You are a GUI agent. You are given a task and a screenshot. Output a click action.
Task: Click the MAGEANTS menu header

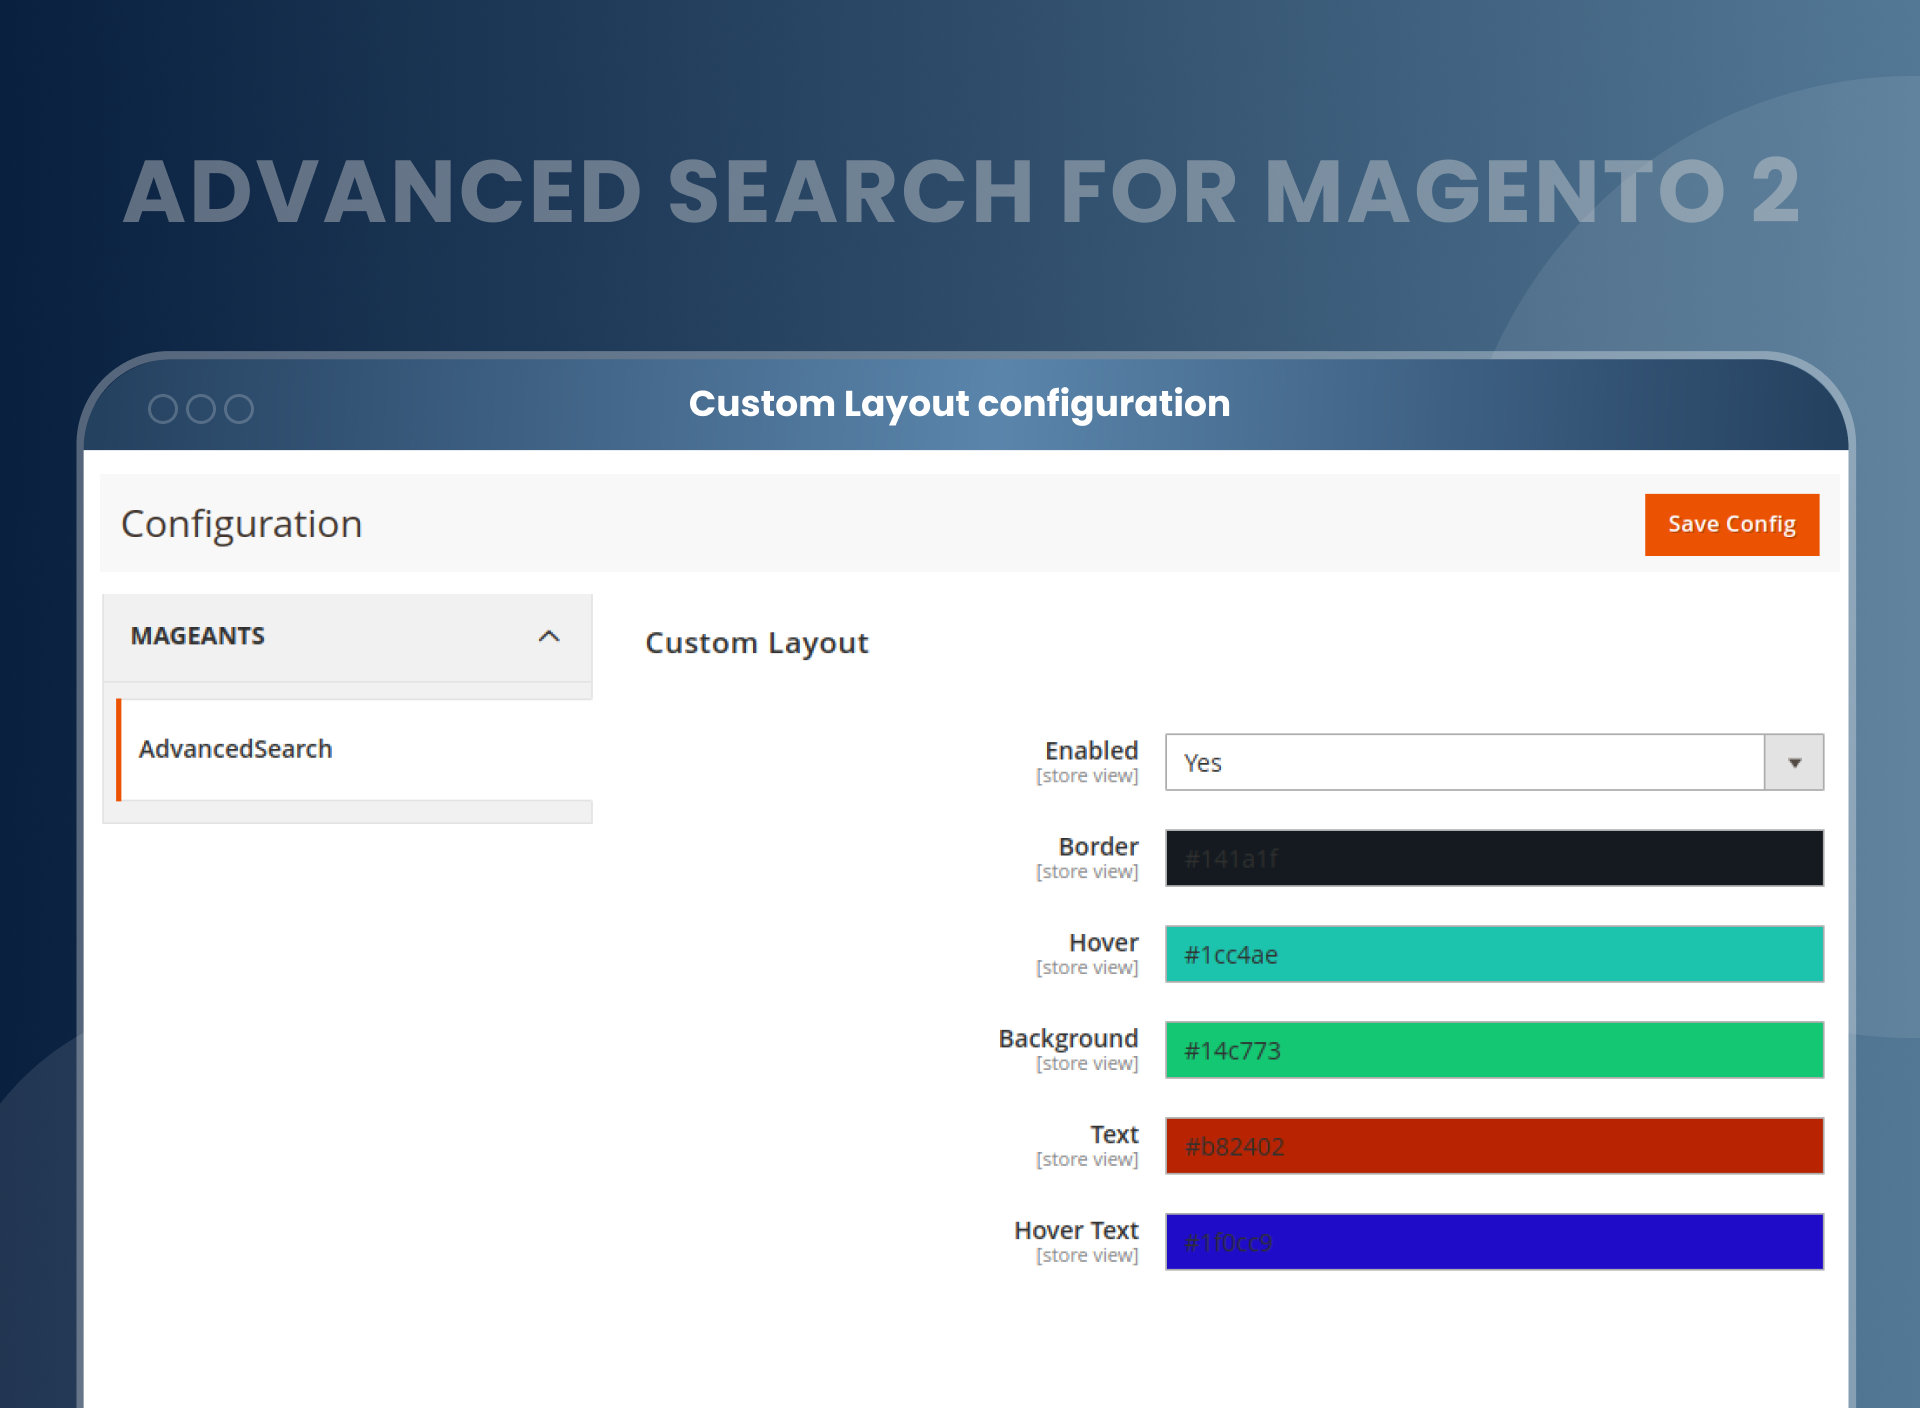[198, 637]
